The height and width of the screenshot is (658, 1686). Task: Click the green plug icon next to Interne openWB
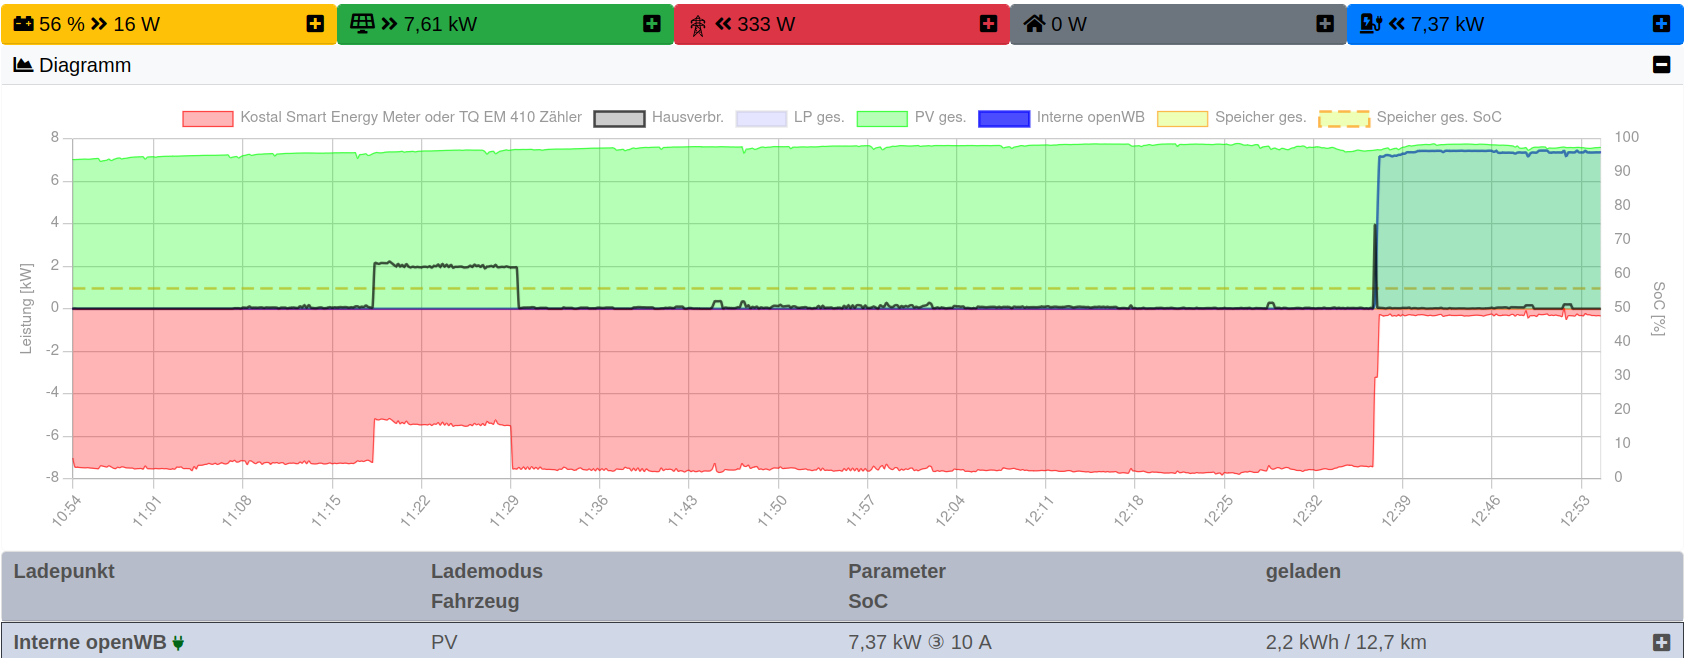click(x=178, y=643)
